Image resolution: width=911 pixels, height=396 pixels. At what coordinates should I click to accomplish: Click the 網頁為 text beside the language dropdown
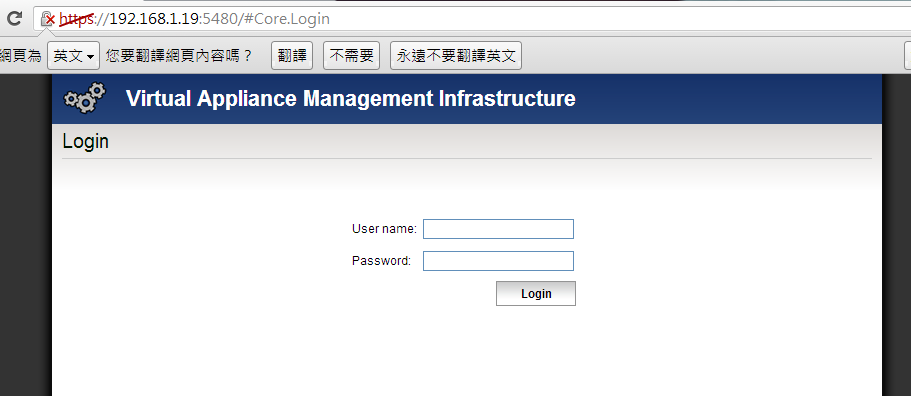pyautogui.click(x=20, y=56)
